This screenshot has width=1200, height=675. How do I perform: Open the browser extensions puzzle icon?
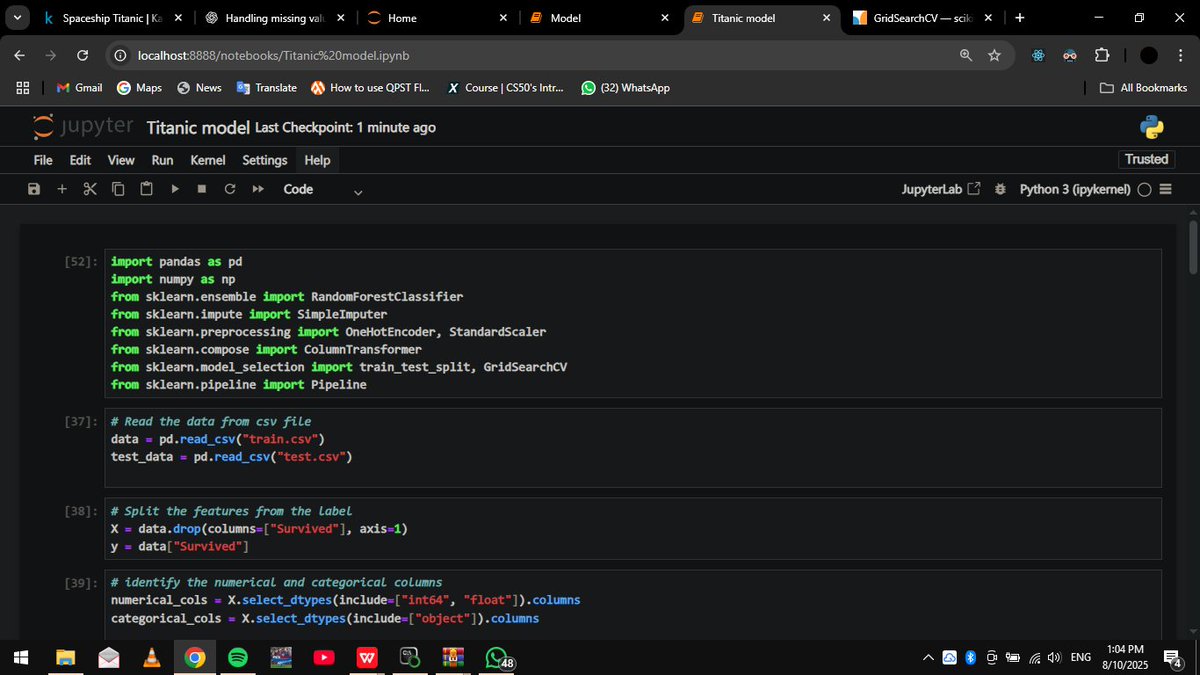point(1102,55)
